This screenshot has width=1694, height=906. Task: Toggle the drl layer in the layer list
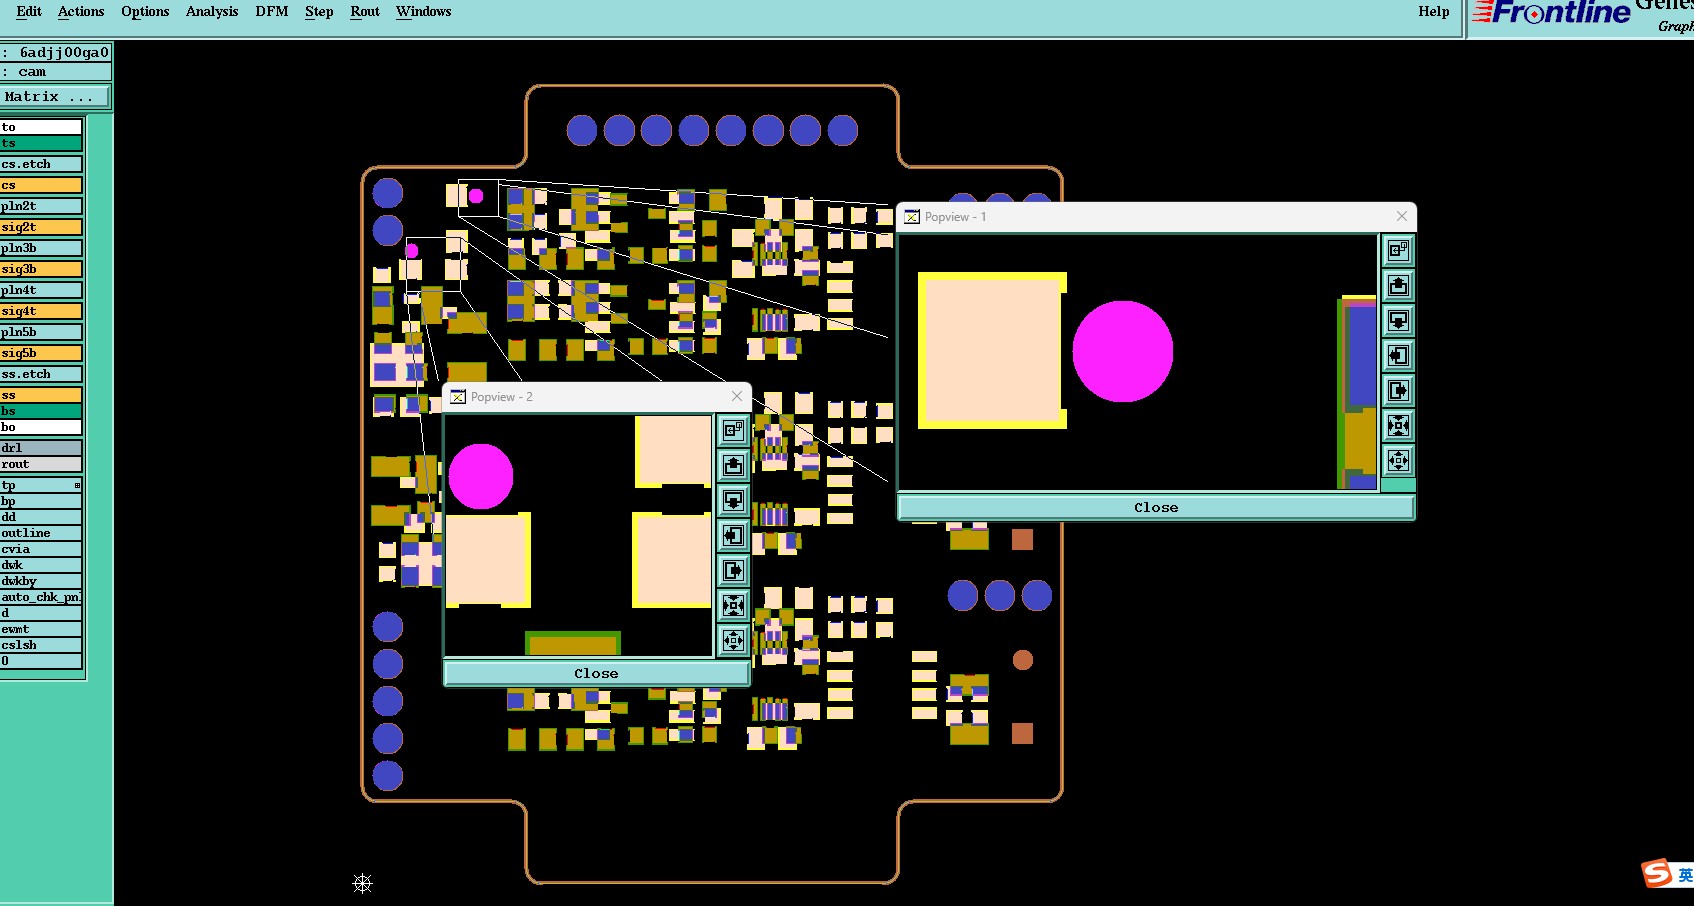coord(41,448)
